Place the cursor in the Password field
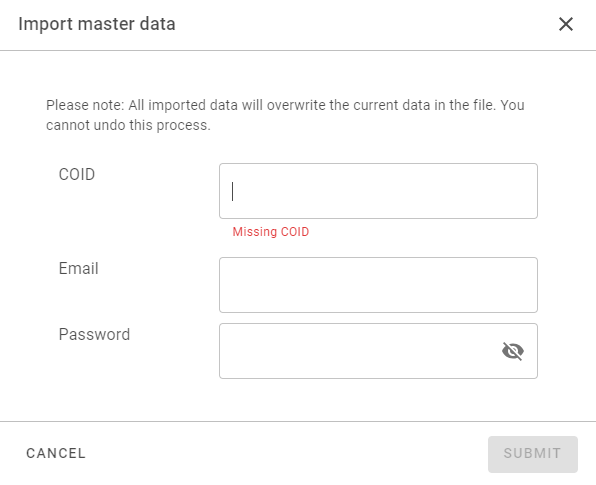596x485 pixels. click(359, 351)
